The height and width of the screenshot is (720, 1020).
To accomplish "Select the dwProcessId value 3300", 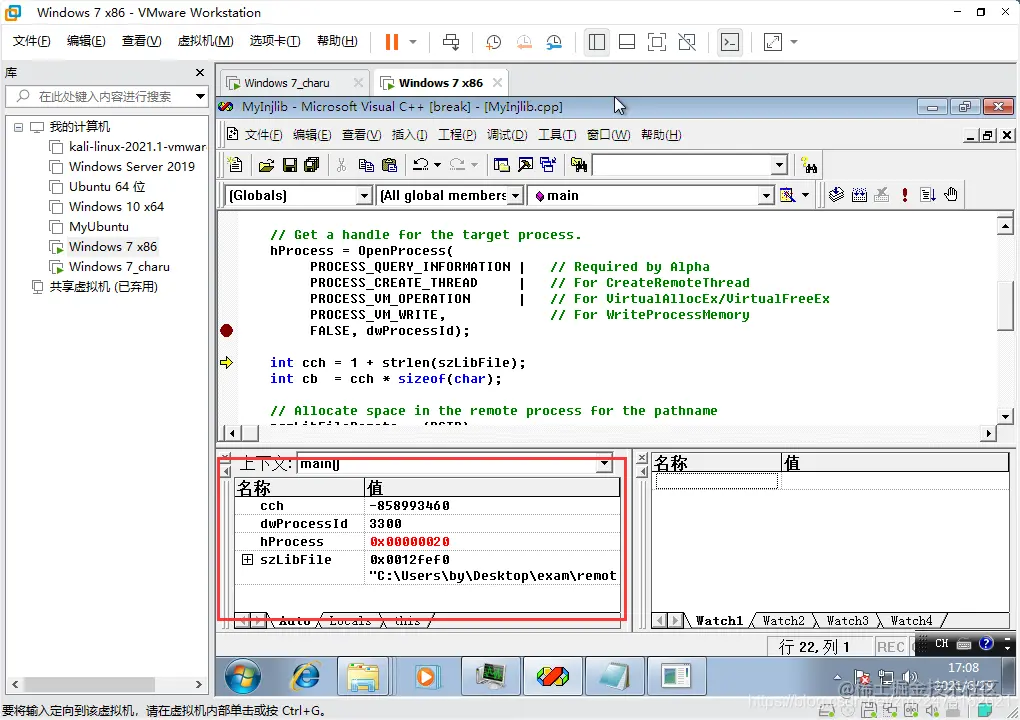I will click(385, 524).
